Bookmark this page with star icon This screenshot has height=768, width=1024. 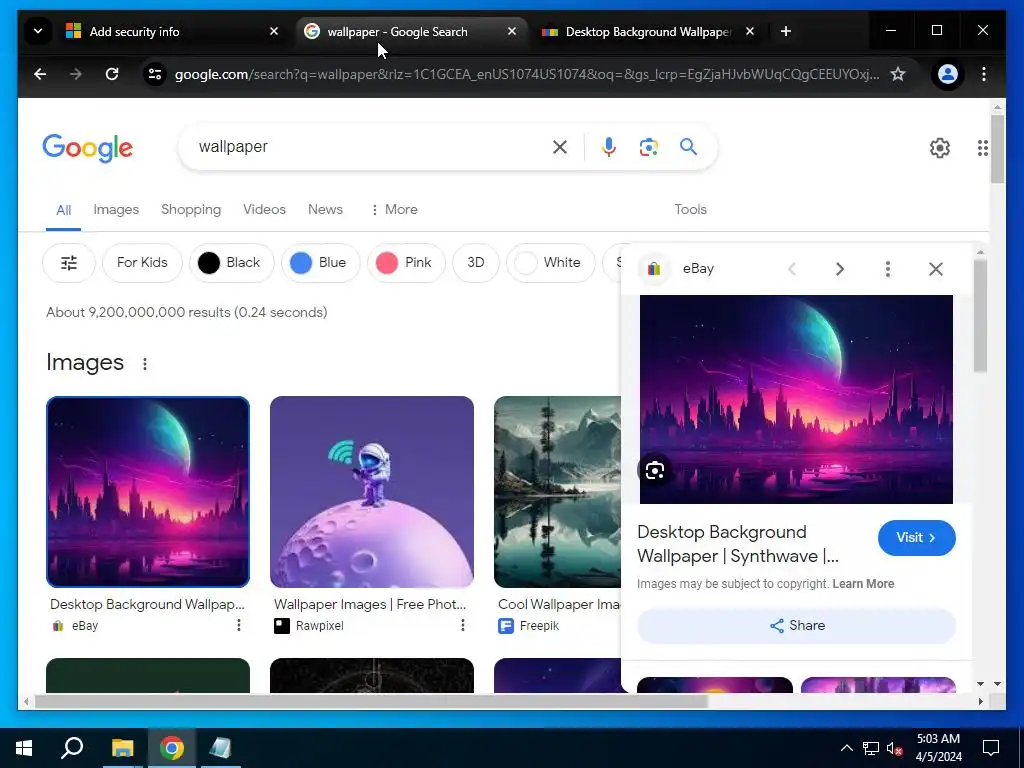click(898, 74)
